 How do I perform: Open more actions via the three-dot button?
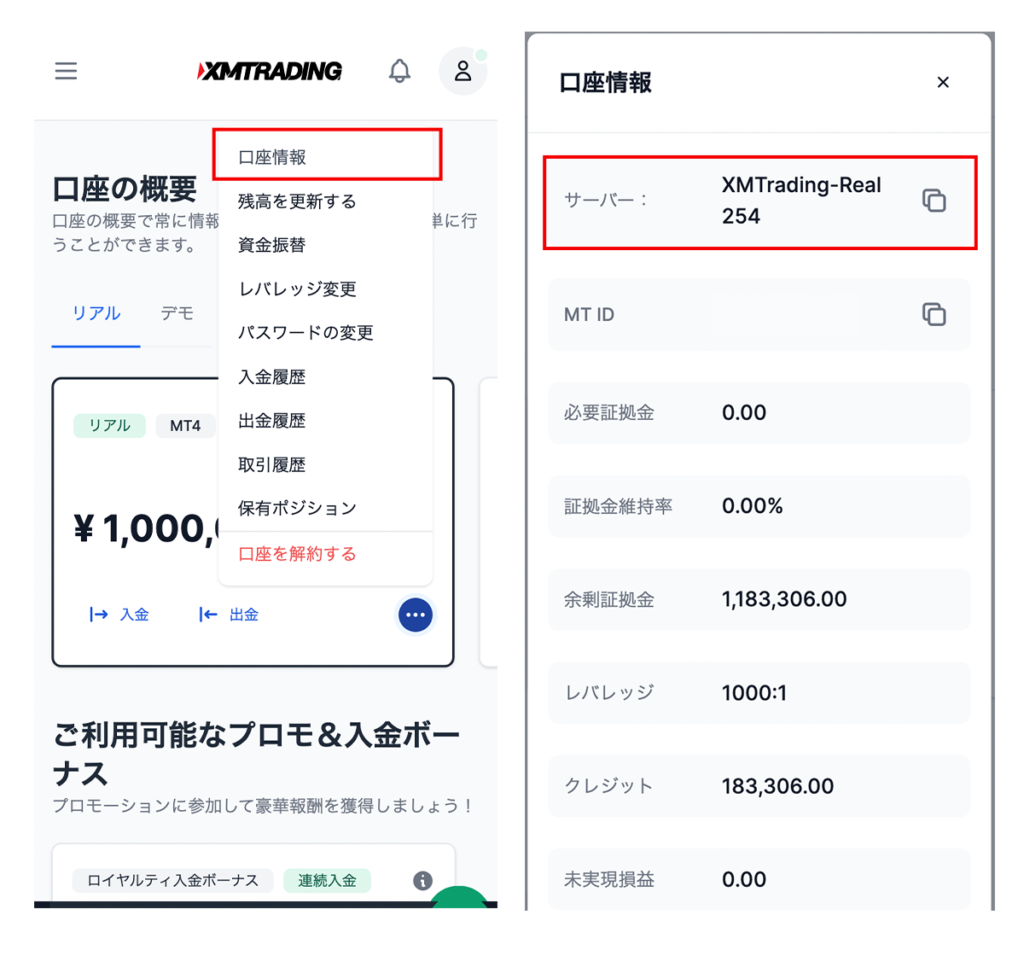[x=415, y=615]
